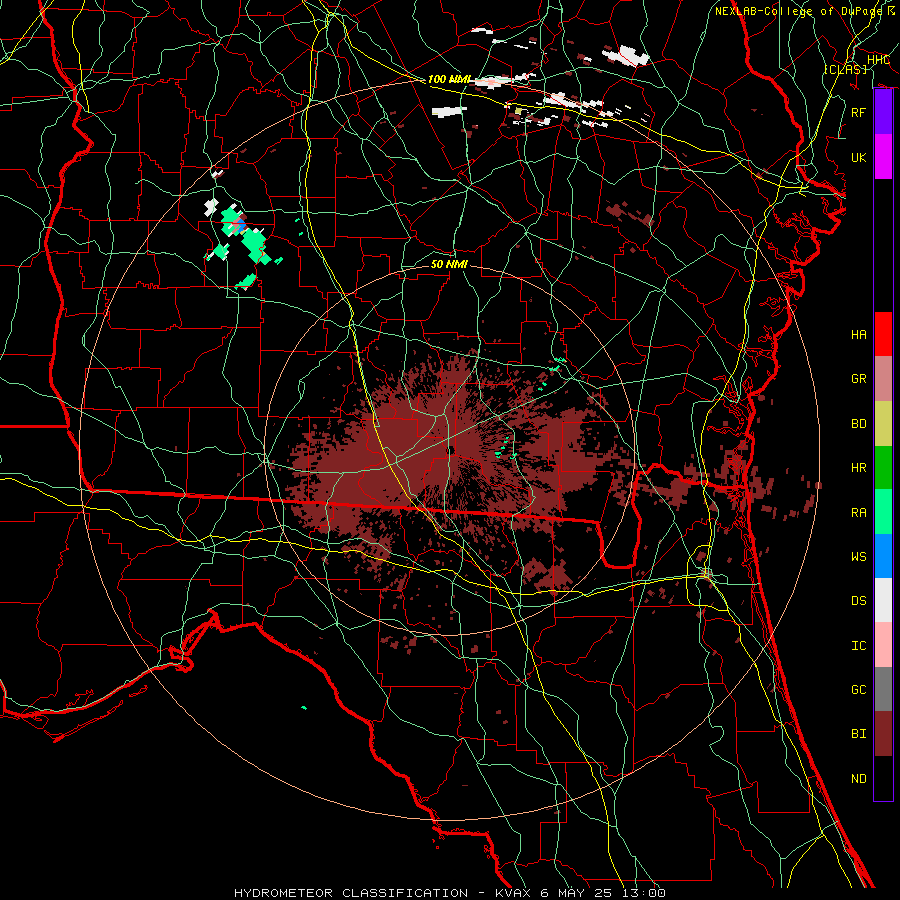The image size is (900, 900).
Task: Click the '50 NMI' range ring label
Action: pyautogui.click(x=449, y=264)
